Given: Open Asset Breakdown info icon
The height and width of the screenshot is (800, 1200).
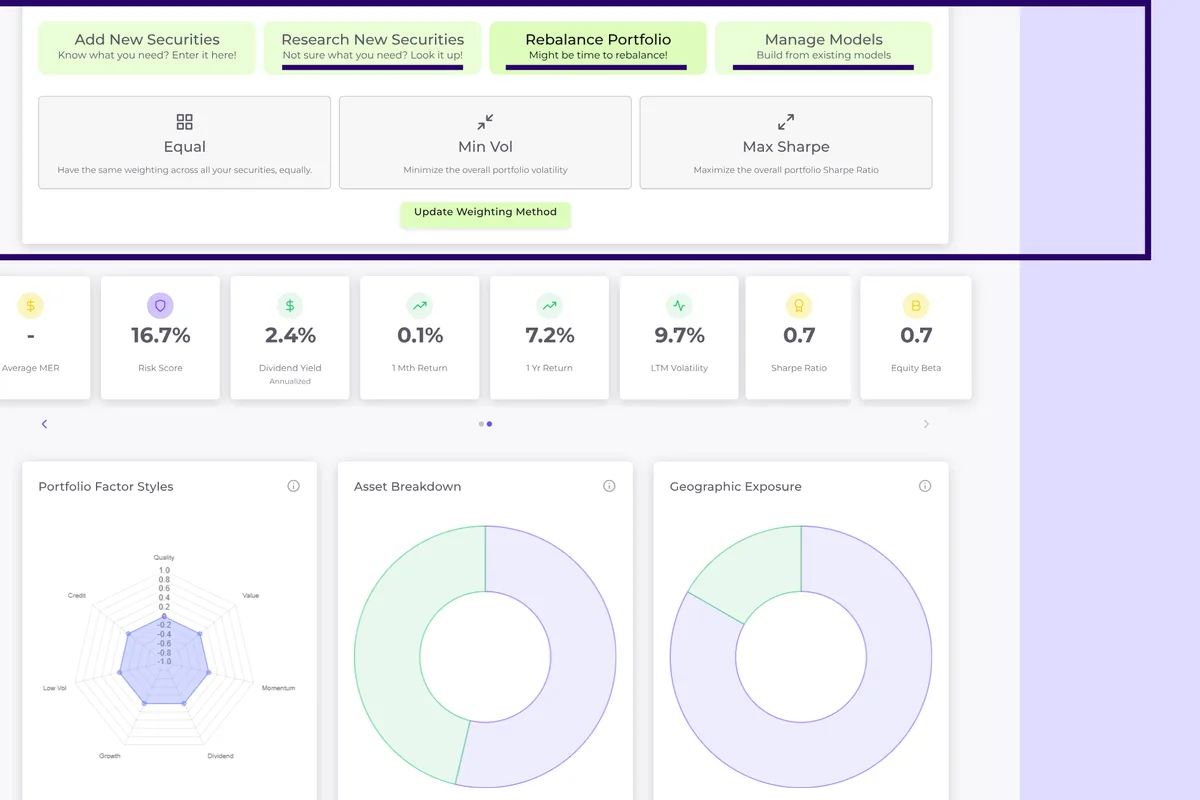Looking at the screenshot, I should (x=609, y=486).
